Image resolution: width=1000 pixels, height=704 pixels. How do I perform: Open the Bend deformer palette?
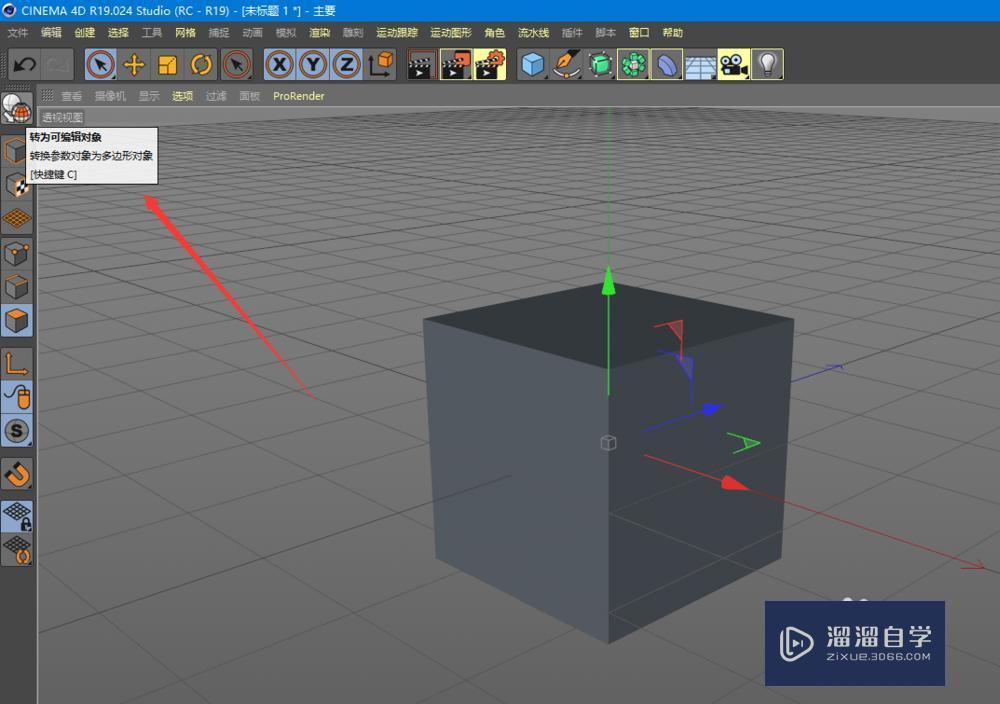pos(666,64)
